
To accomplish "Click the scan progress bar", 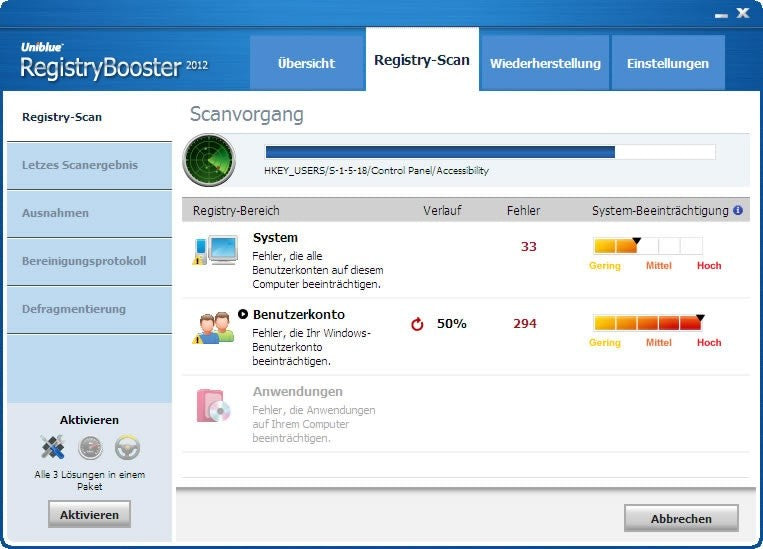I will click(x=490, y=152).
